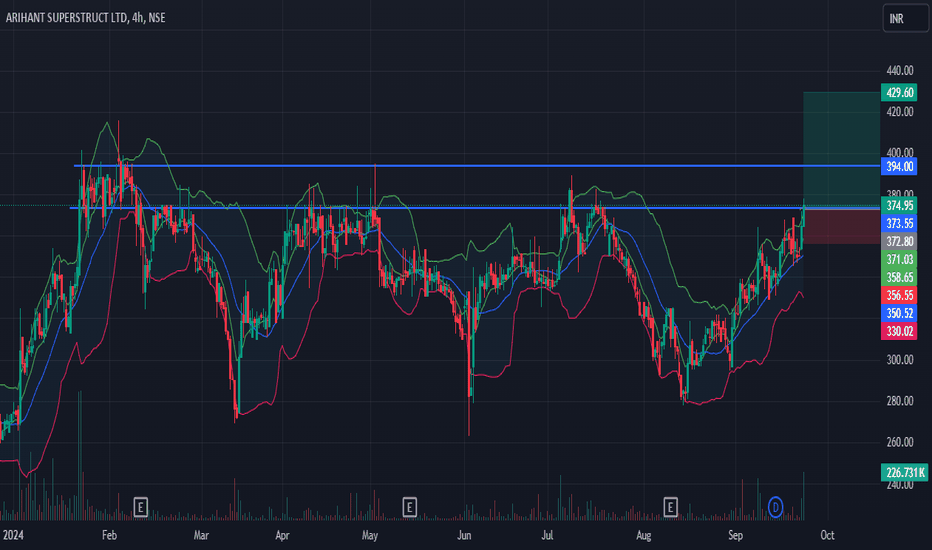Open the INR currency selector

point(905,18)
